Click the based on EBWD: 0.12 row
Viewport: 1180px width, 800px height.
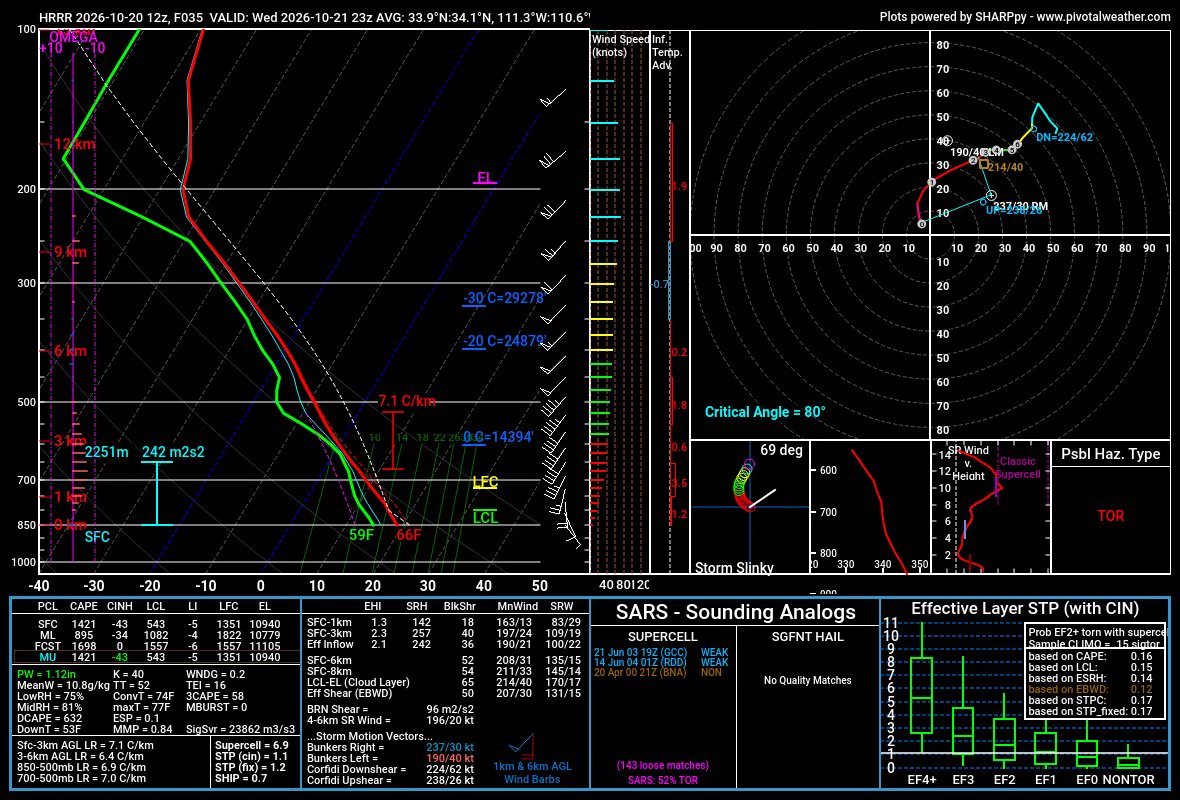click(1090, 689)
